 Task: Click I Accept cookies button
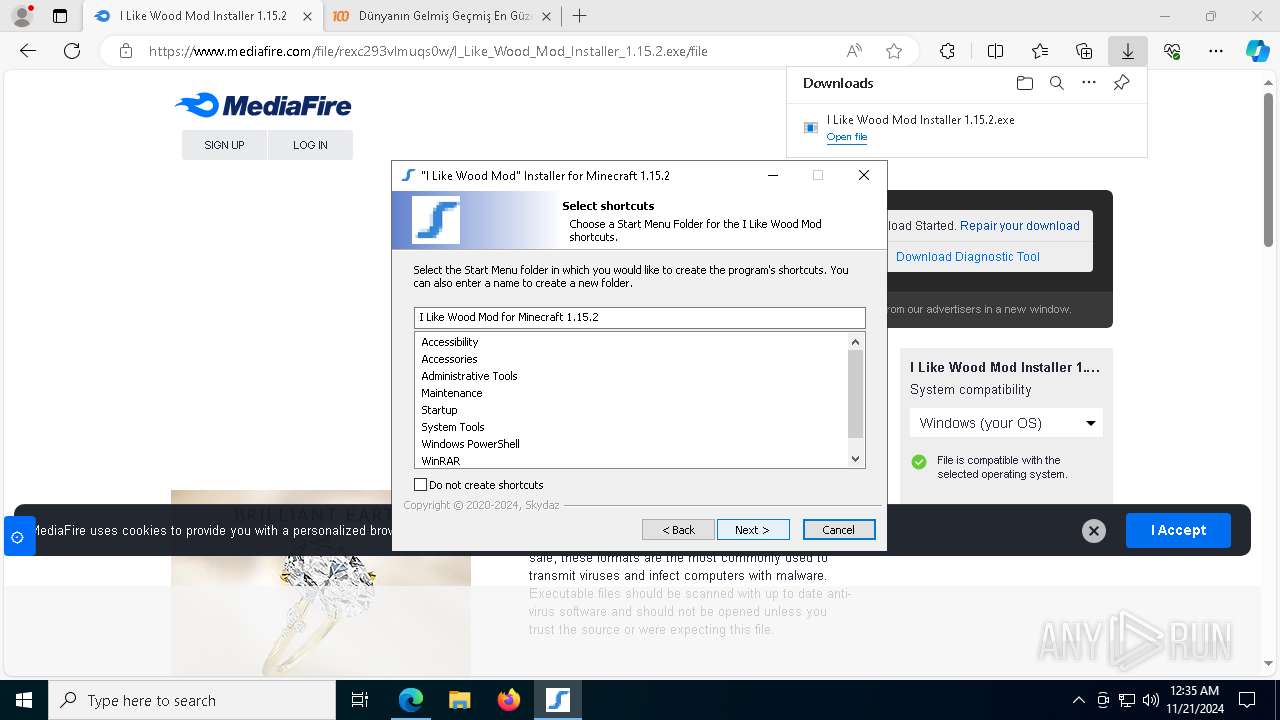click(1178, 530)
